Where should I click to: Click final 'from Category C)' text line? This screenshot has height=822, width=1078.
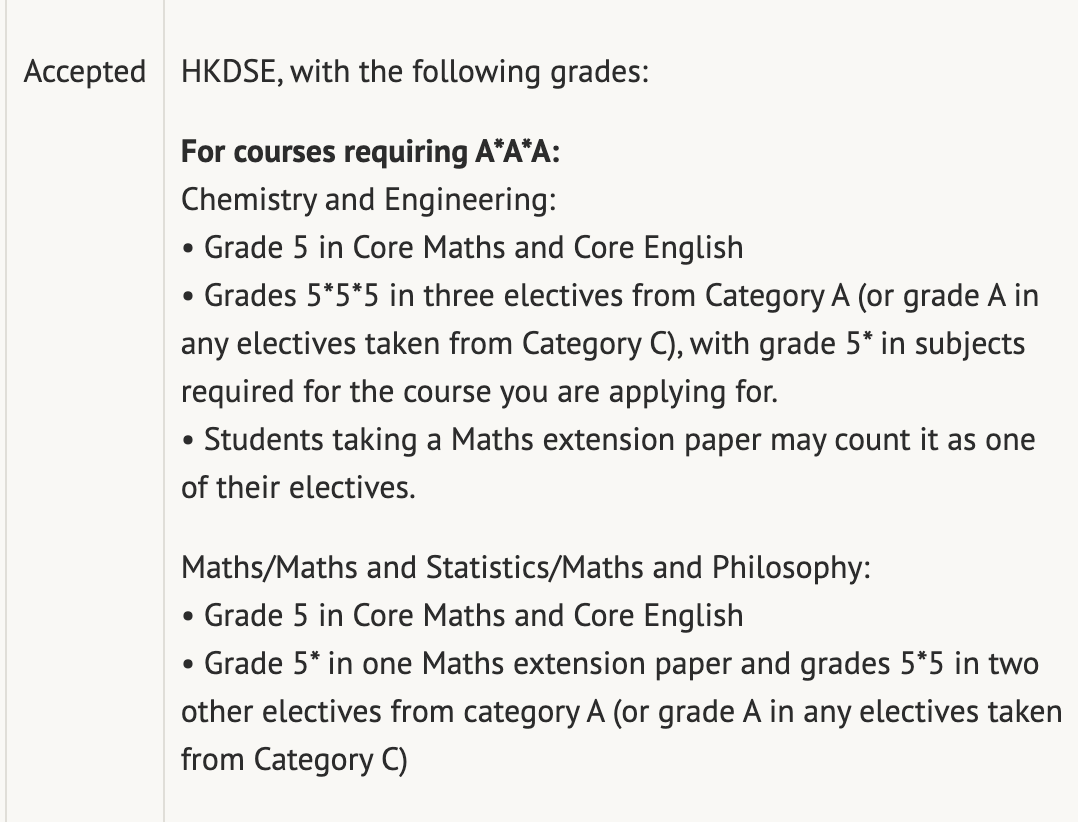coord(294,760)
